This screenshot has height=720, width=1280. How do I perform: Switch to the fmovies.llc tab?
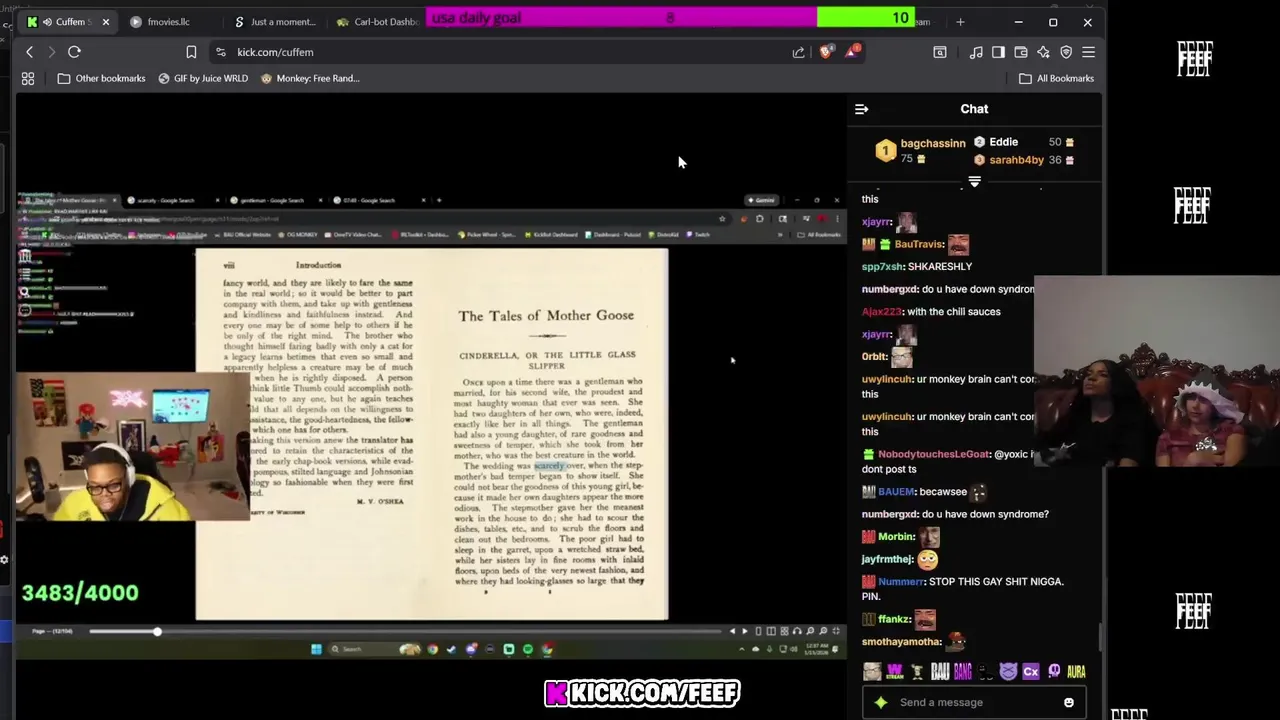click(x=168, y=21)
